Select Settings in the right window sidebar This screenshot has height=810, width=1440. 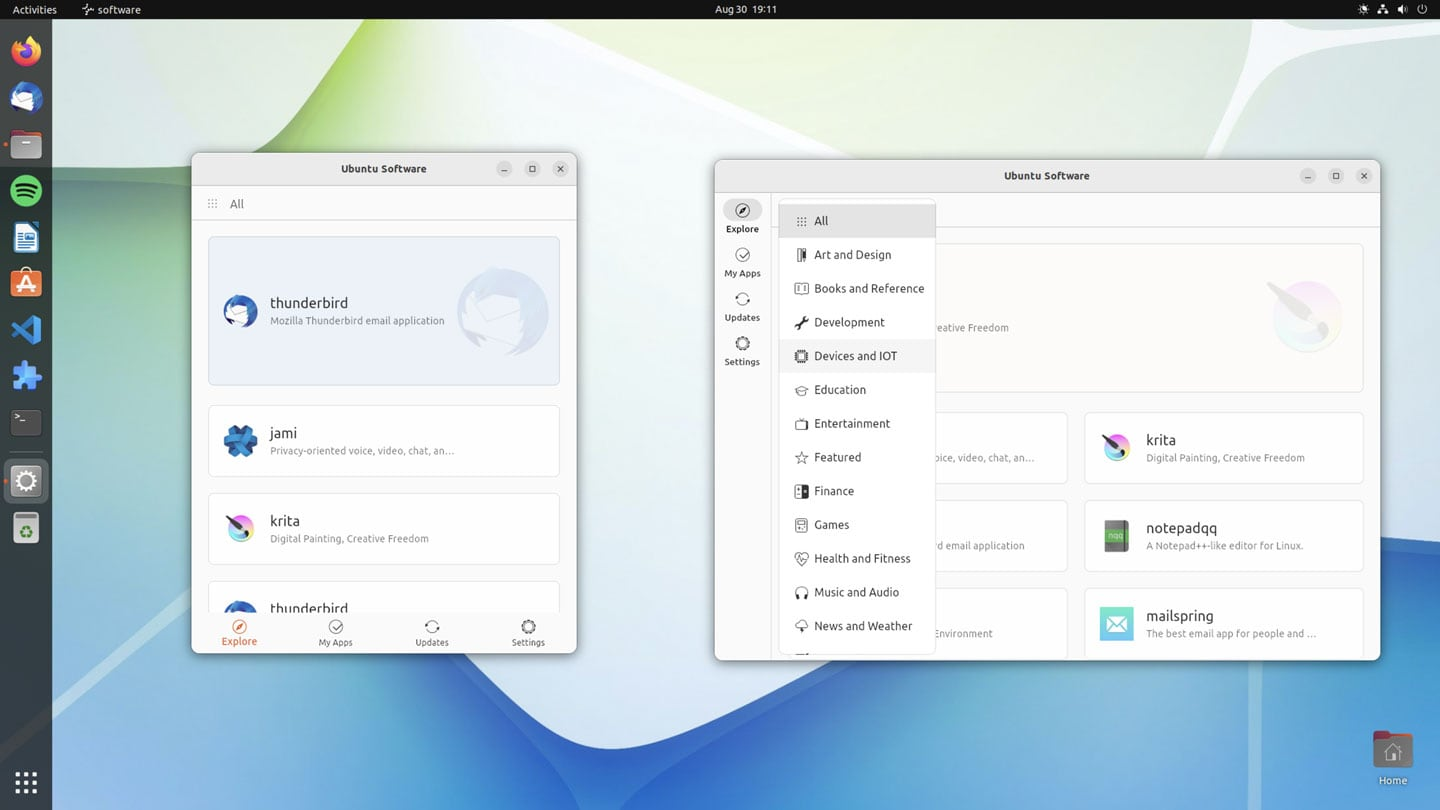coord(742,350)
